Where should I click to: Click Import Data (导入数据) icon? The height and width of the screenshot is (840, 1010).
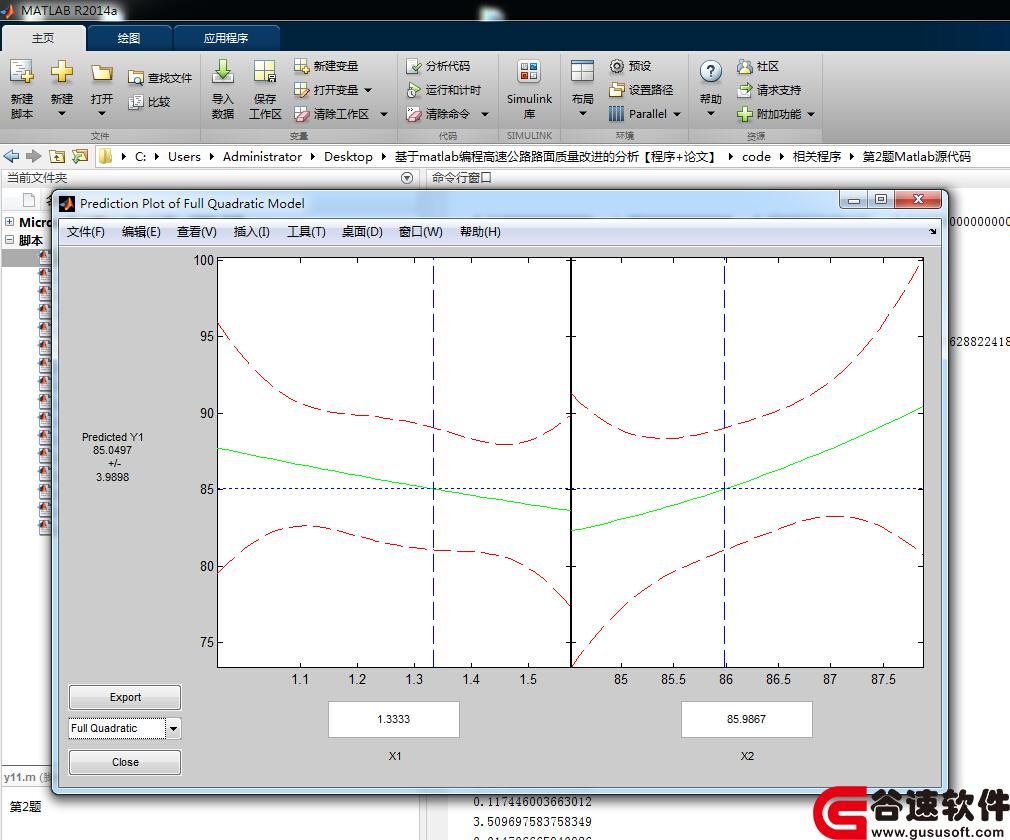click(x=223, y=72)
